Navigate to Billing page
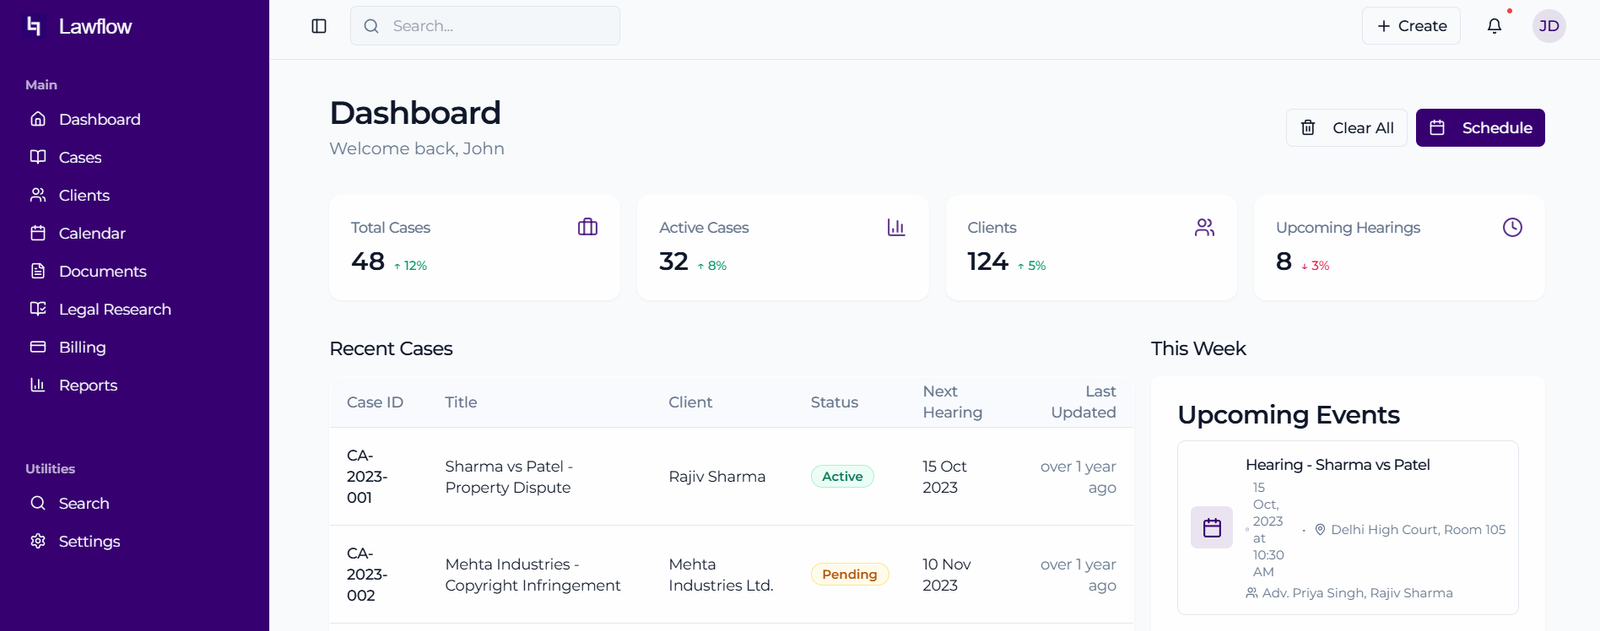This screenshot has height=631, width=1600. click(x=82, y=347)
